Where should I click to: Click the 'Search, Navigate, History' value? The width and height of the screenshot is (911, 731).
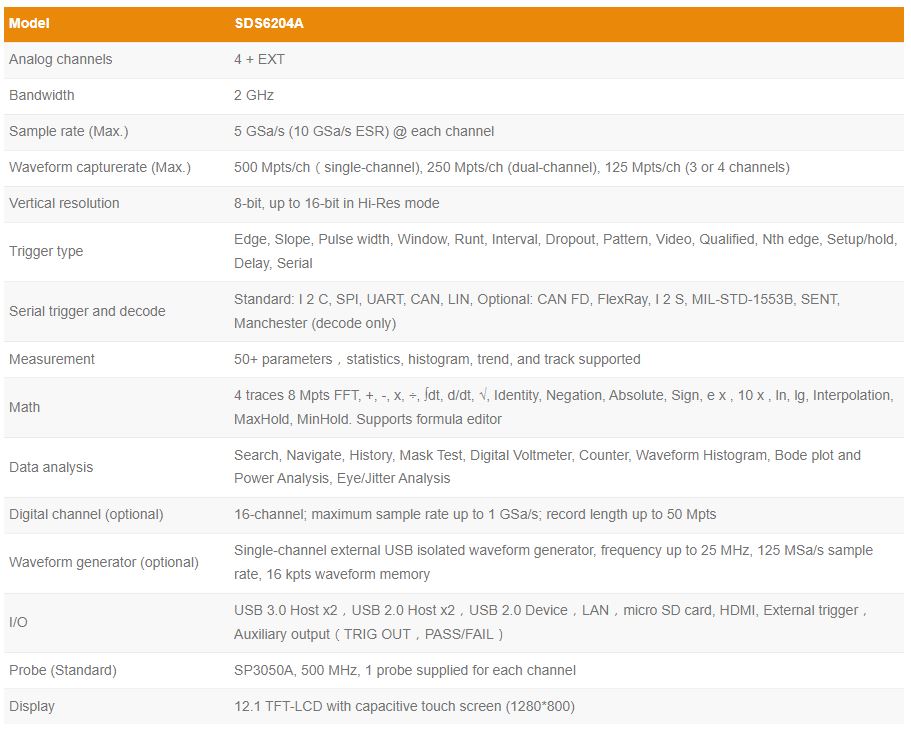547,467
